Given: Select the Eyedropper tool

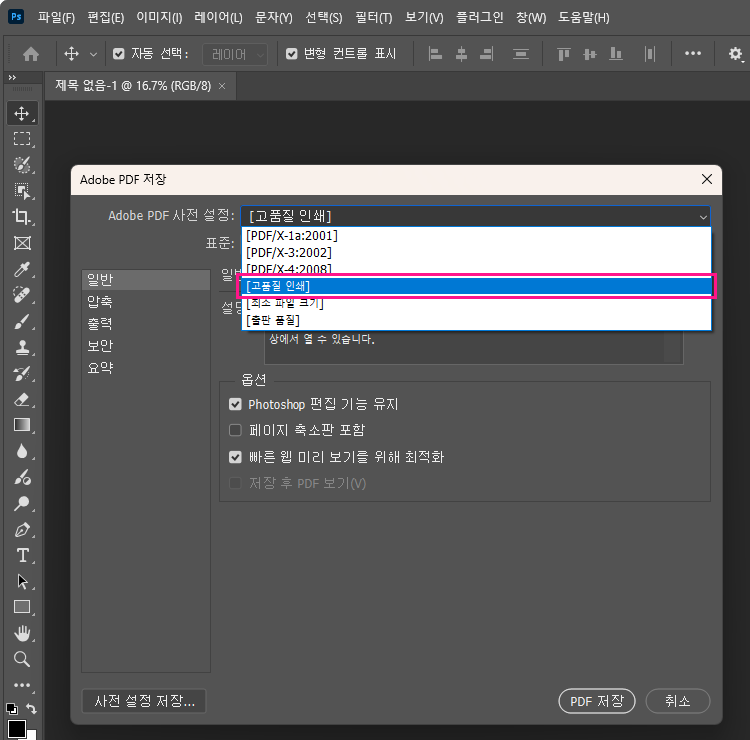Looking at the screenshot, I should click(22, 269).
